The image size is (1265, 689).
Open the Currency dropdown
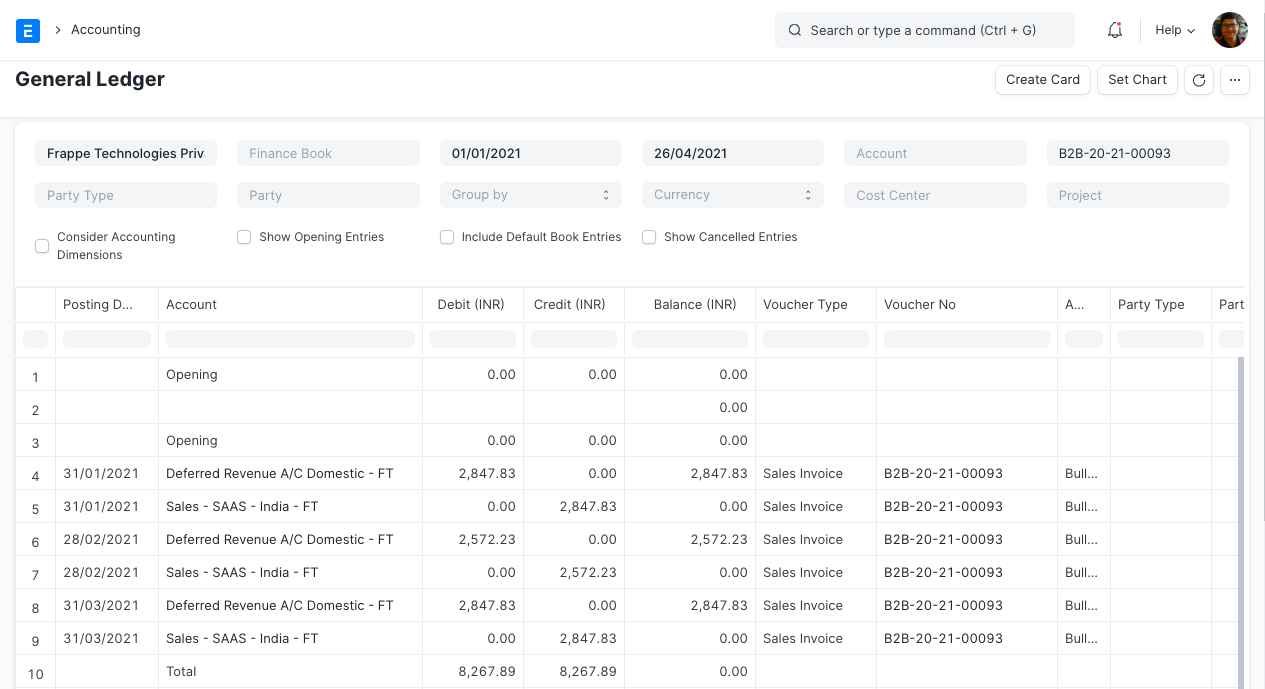732,194
